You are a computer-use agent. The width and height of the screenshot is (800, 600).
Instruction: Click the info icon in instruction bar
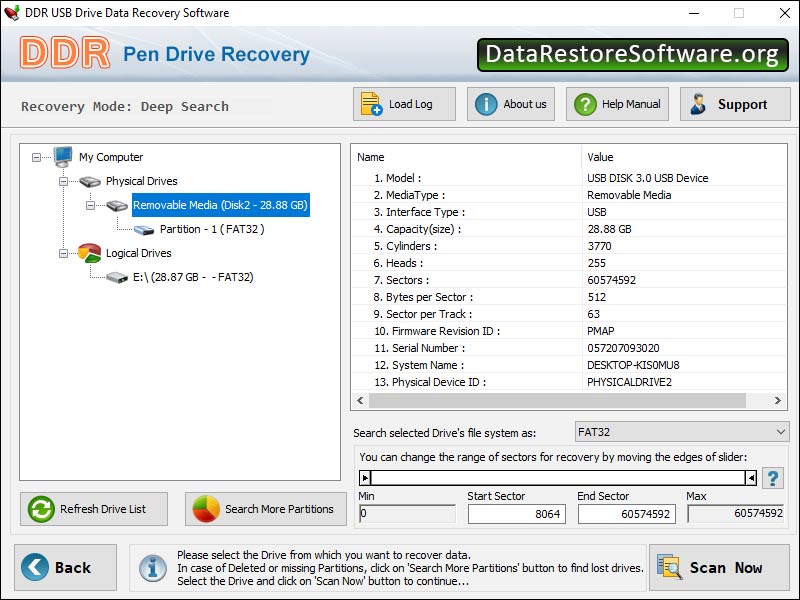[153, 568]
